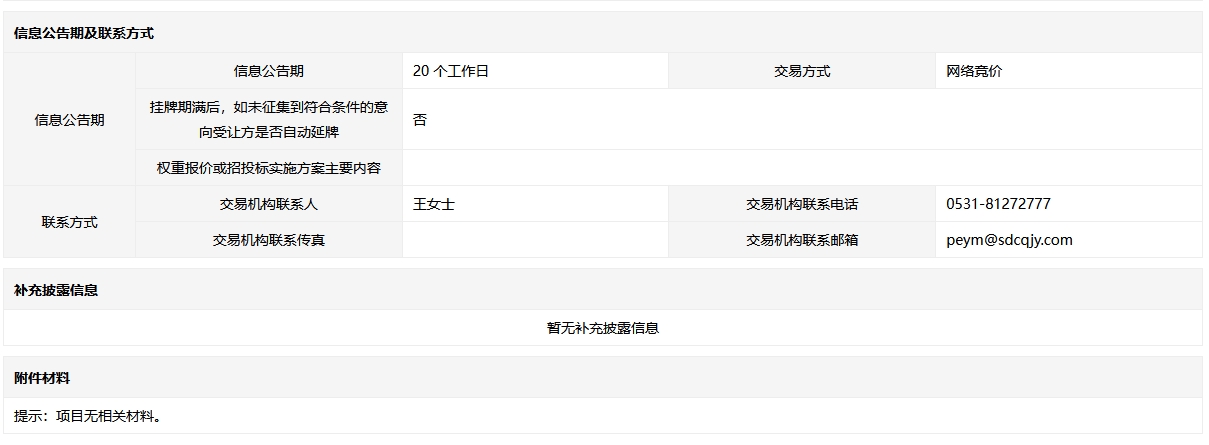Click the 权重报价或招投标实施方案主要内容 label
Image resolution: width=1209 pixels, height=445 pixels.
pyautogui.click(x=269, y=168)
